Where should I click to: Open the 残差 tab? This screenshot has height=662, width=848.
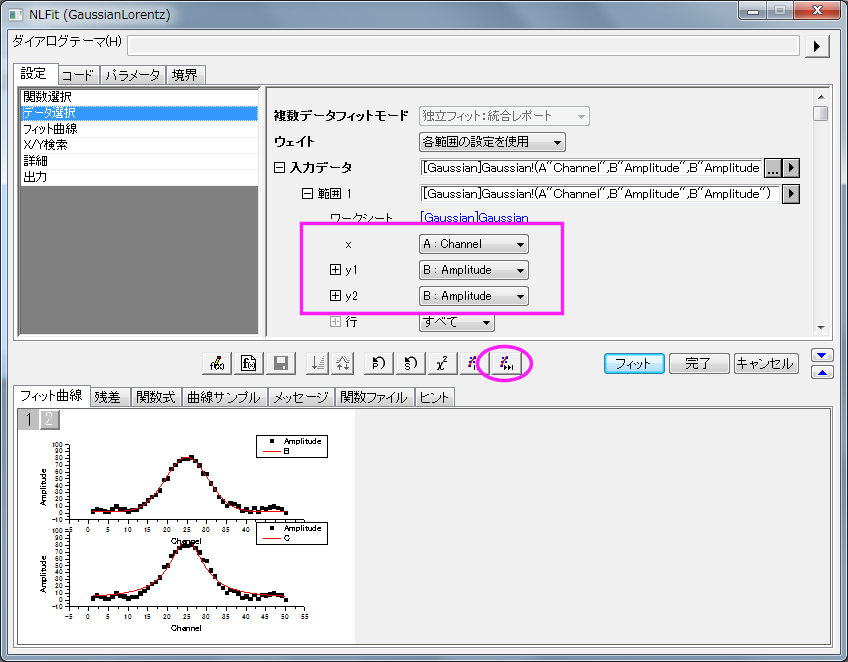coord(108,398)
